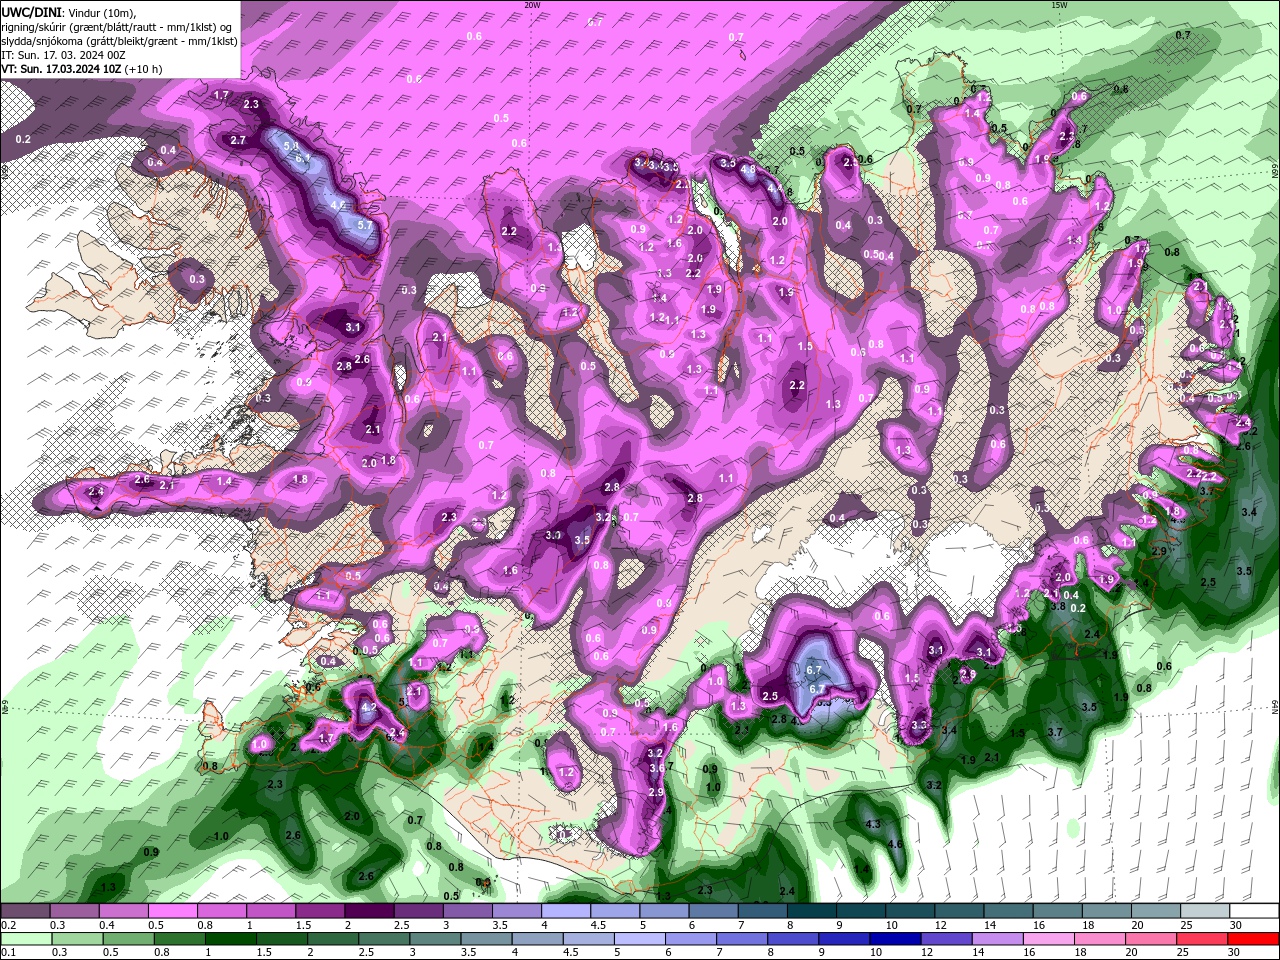Viewport: 1280px width, 960px height.
Task: Click the 'VT: Sun. 17.03.2024 10Z' valid time
Action: coord(62,69)
